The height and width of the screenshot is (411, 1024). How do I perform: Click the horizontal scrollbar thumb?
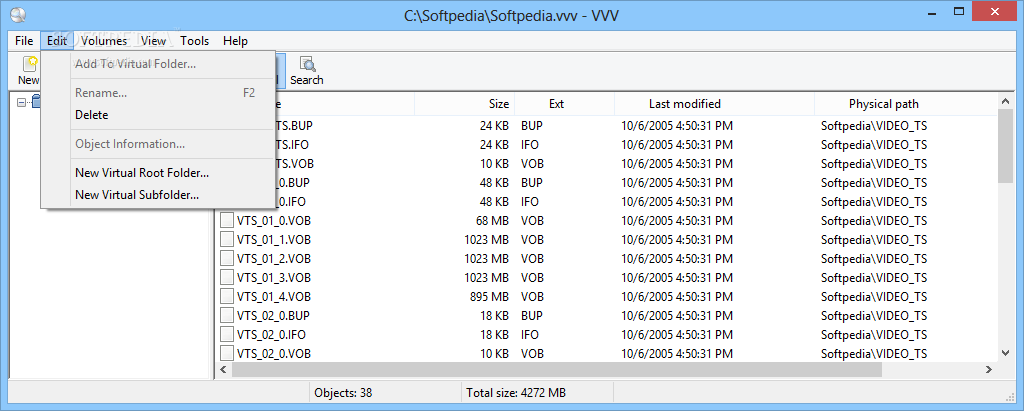pyautogui.click(x=556, y=370)
